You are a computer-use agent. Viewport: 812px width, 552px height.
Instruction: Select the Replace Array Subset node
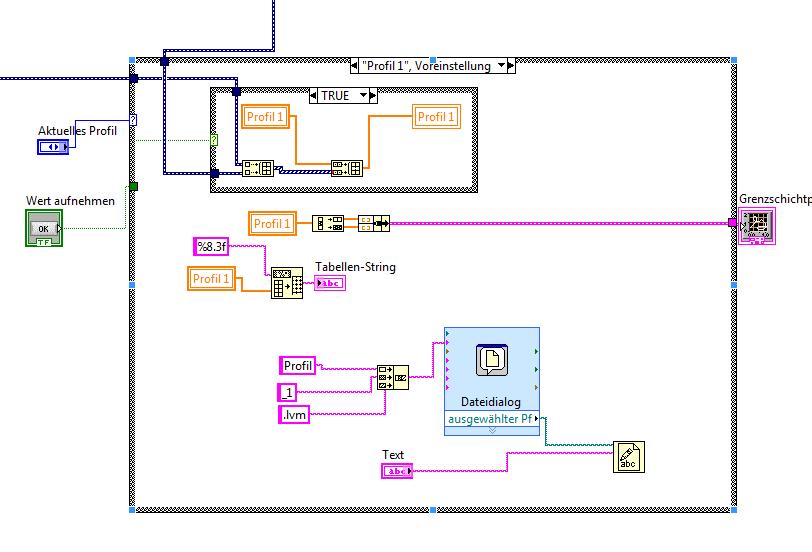click(x=347, y=168)
